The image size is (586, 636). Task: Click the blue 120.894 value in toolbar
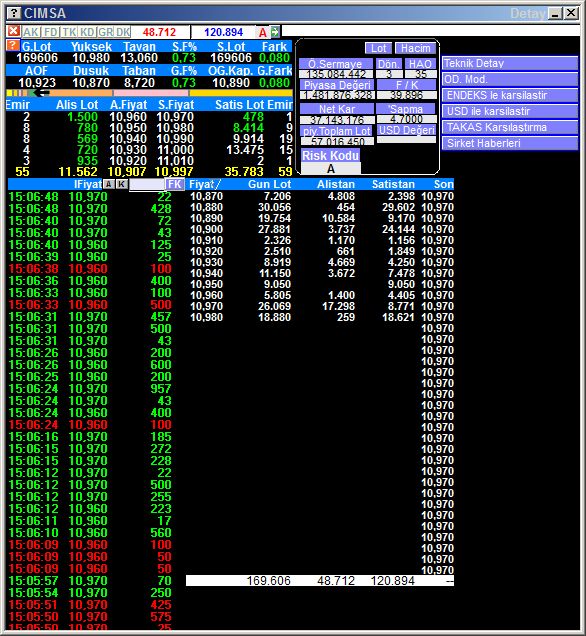(223, 32)
